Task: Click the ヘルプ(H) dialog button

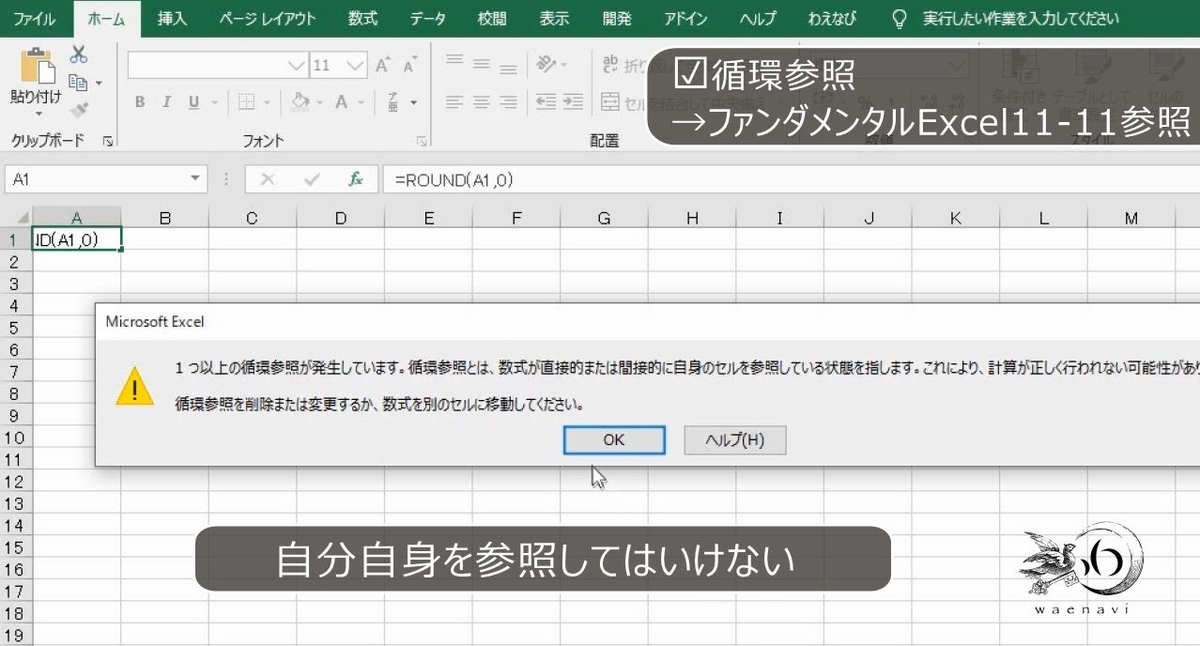Action: [735, 440]
